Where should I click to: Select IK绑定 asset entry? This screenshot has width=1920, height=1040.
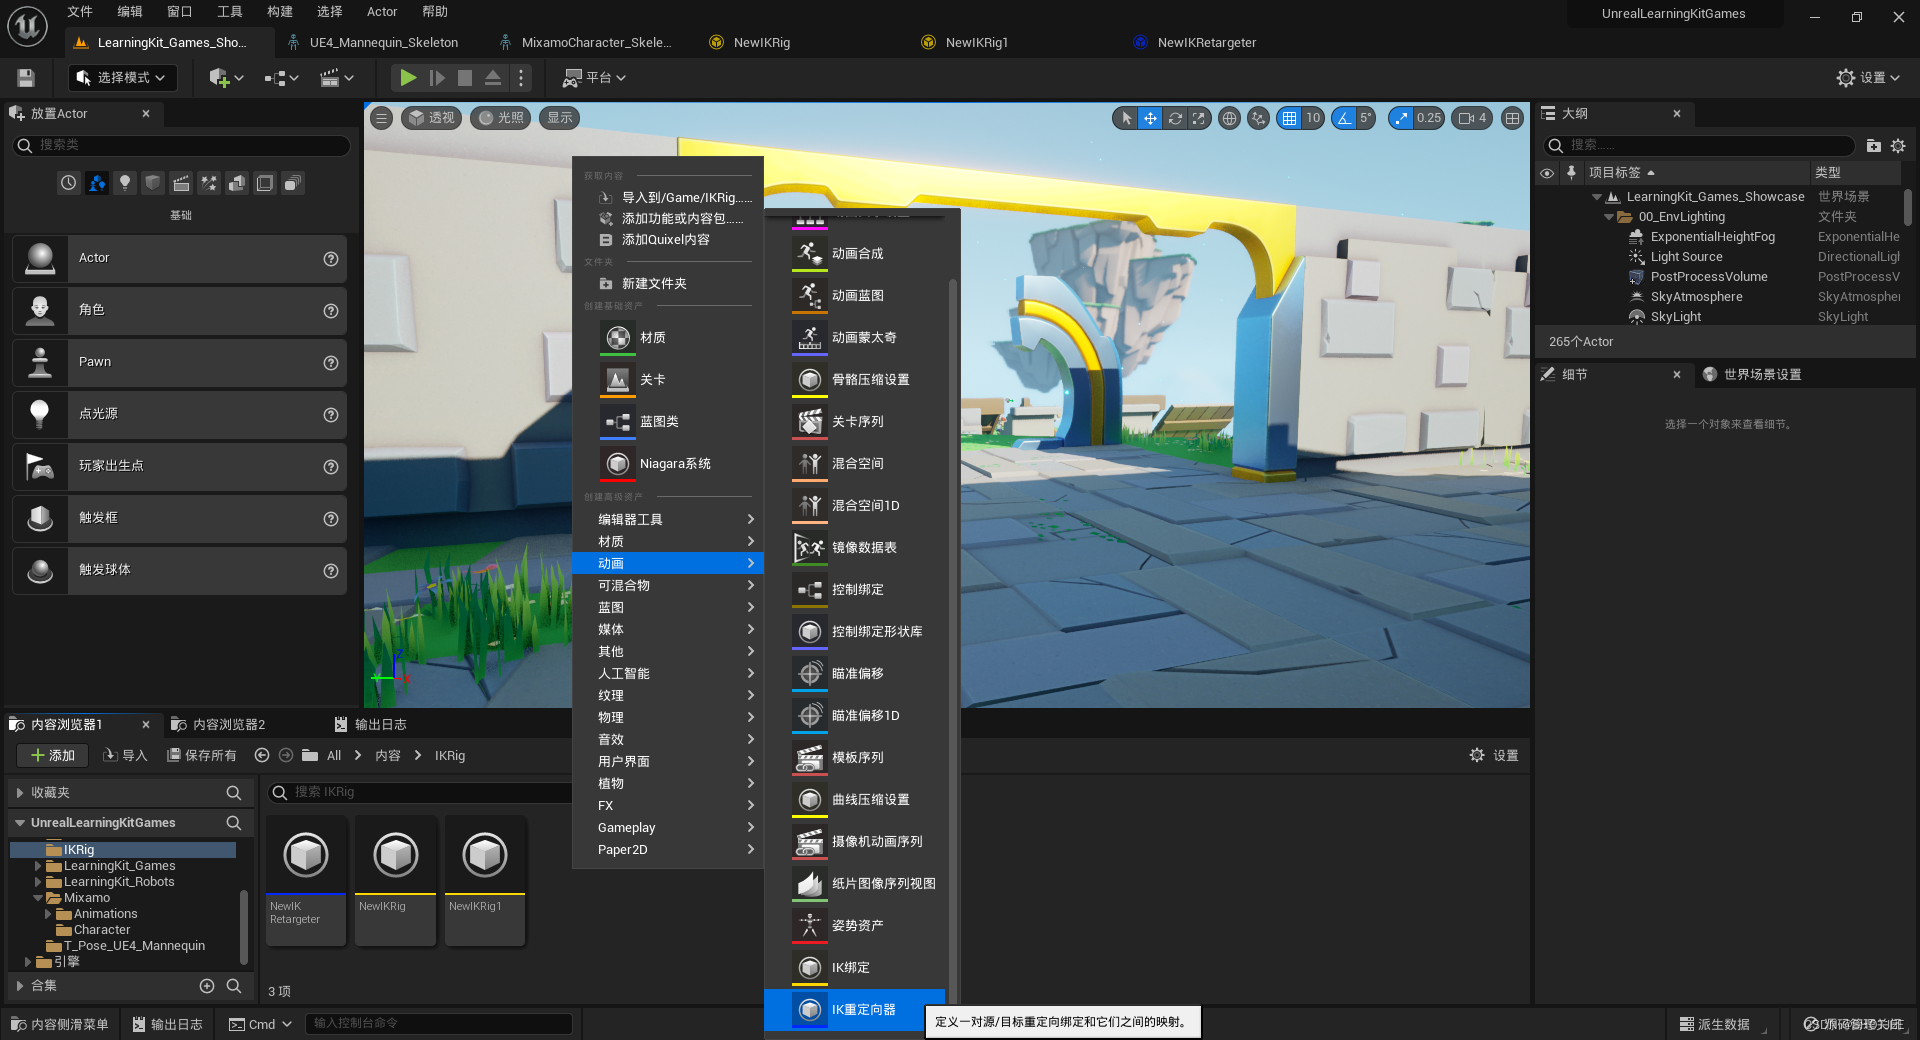pyautogui.click(x=855, y=968)
